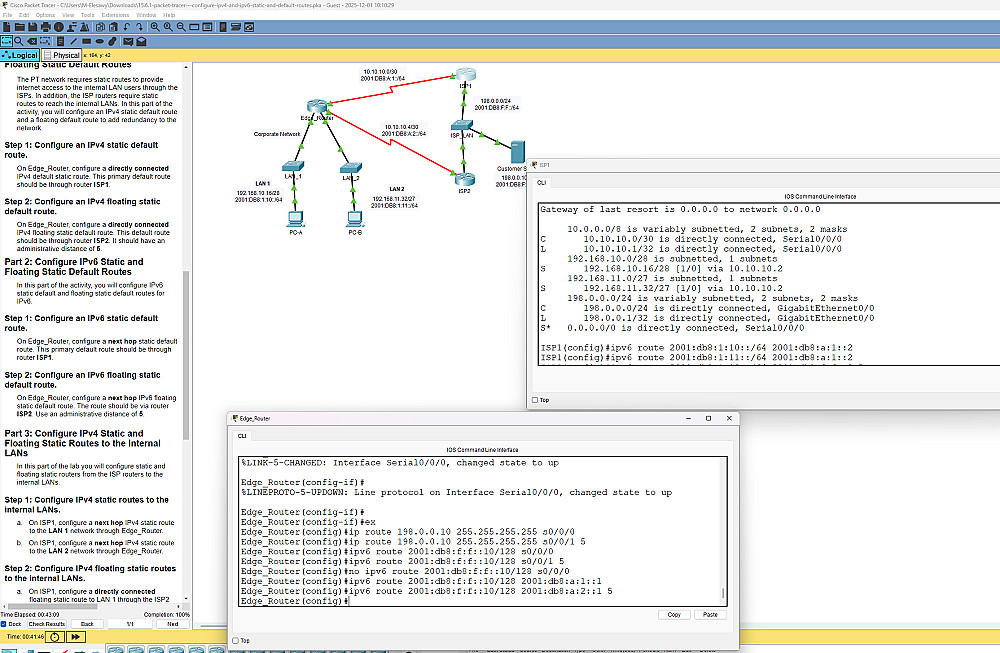Activate the Delete tool icon
1000x653 pixels.
32,41
